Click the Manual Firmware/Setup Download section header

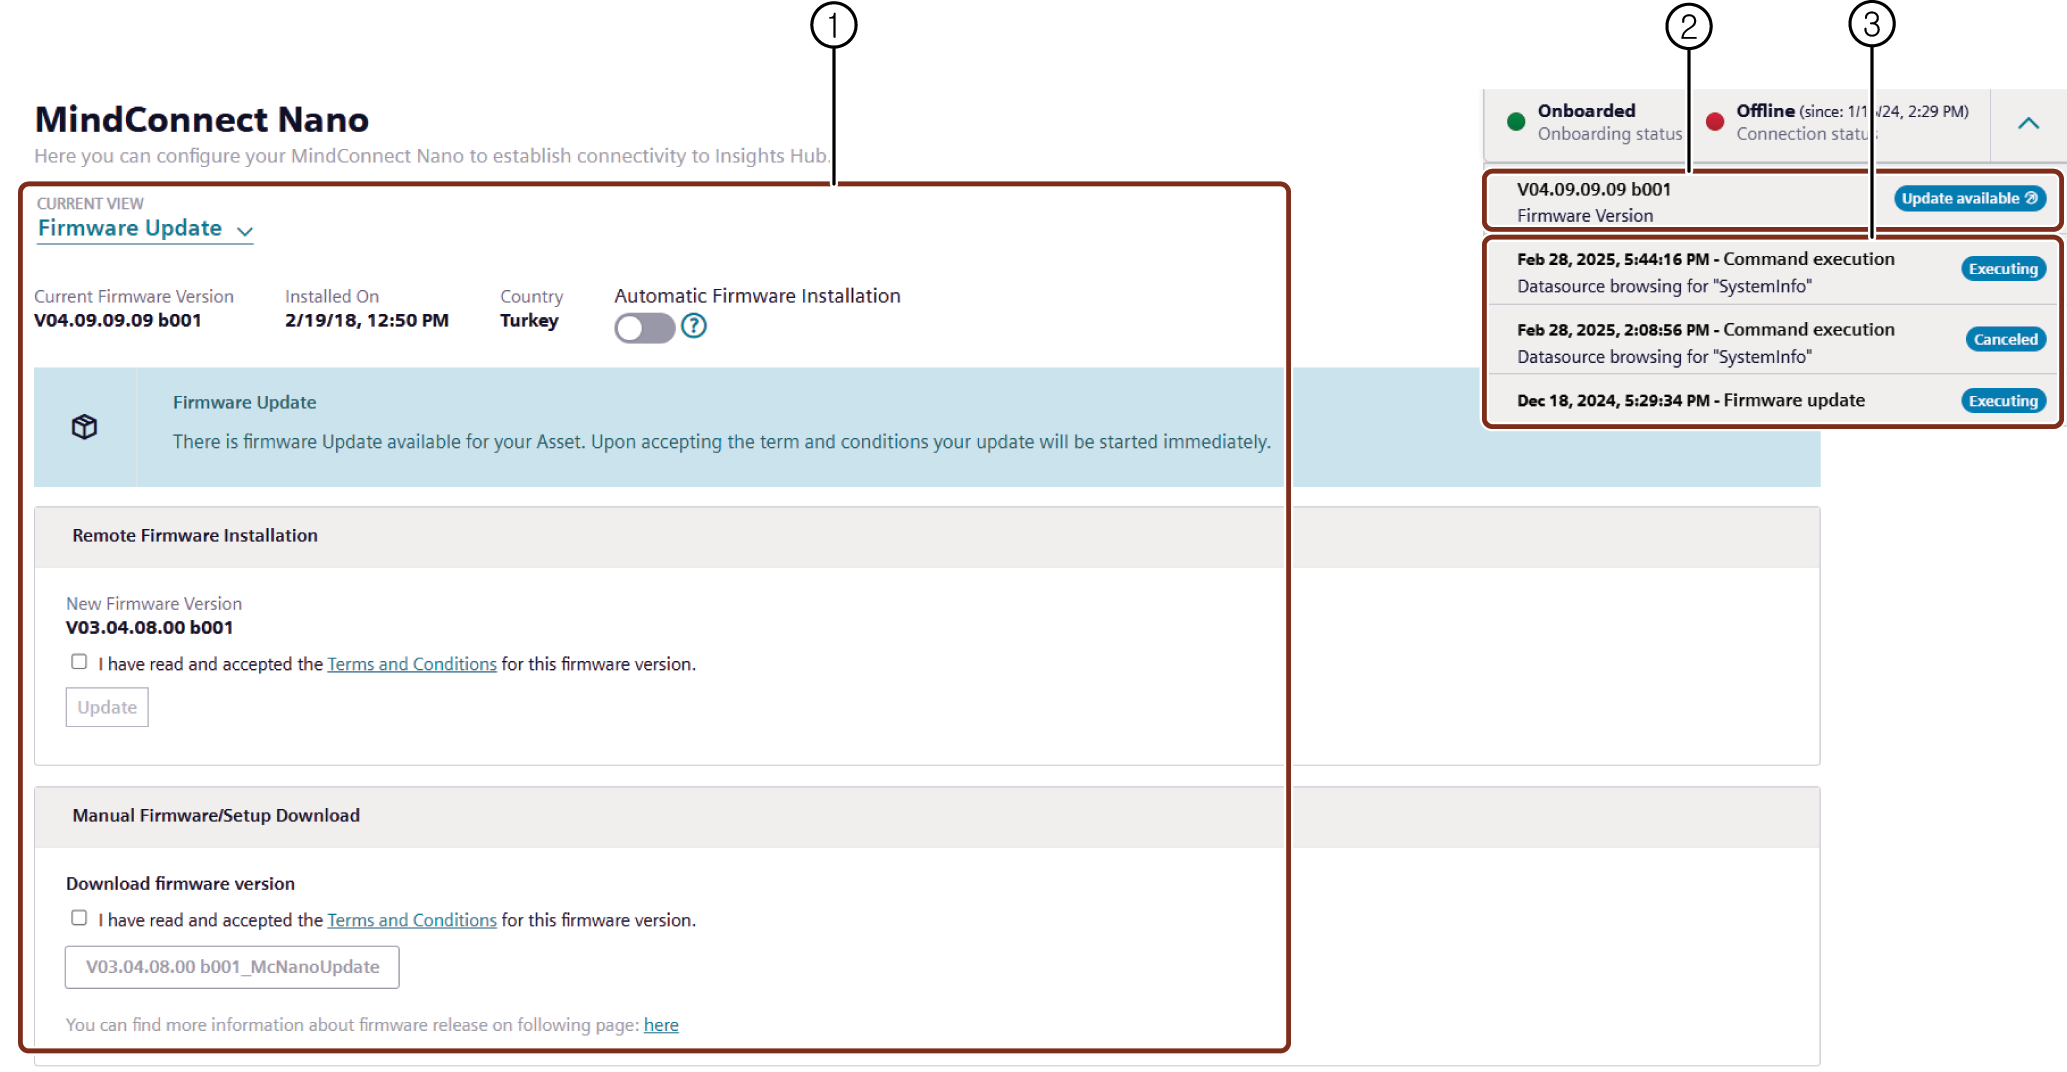[927, 817]
